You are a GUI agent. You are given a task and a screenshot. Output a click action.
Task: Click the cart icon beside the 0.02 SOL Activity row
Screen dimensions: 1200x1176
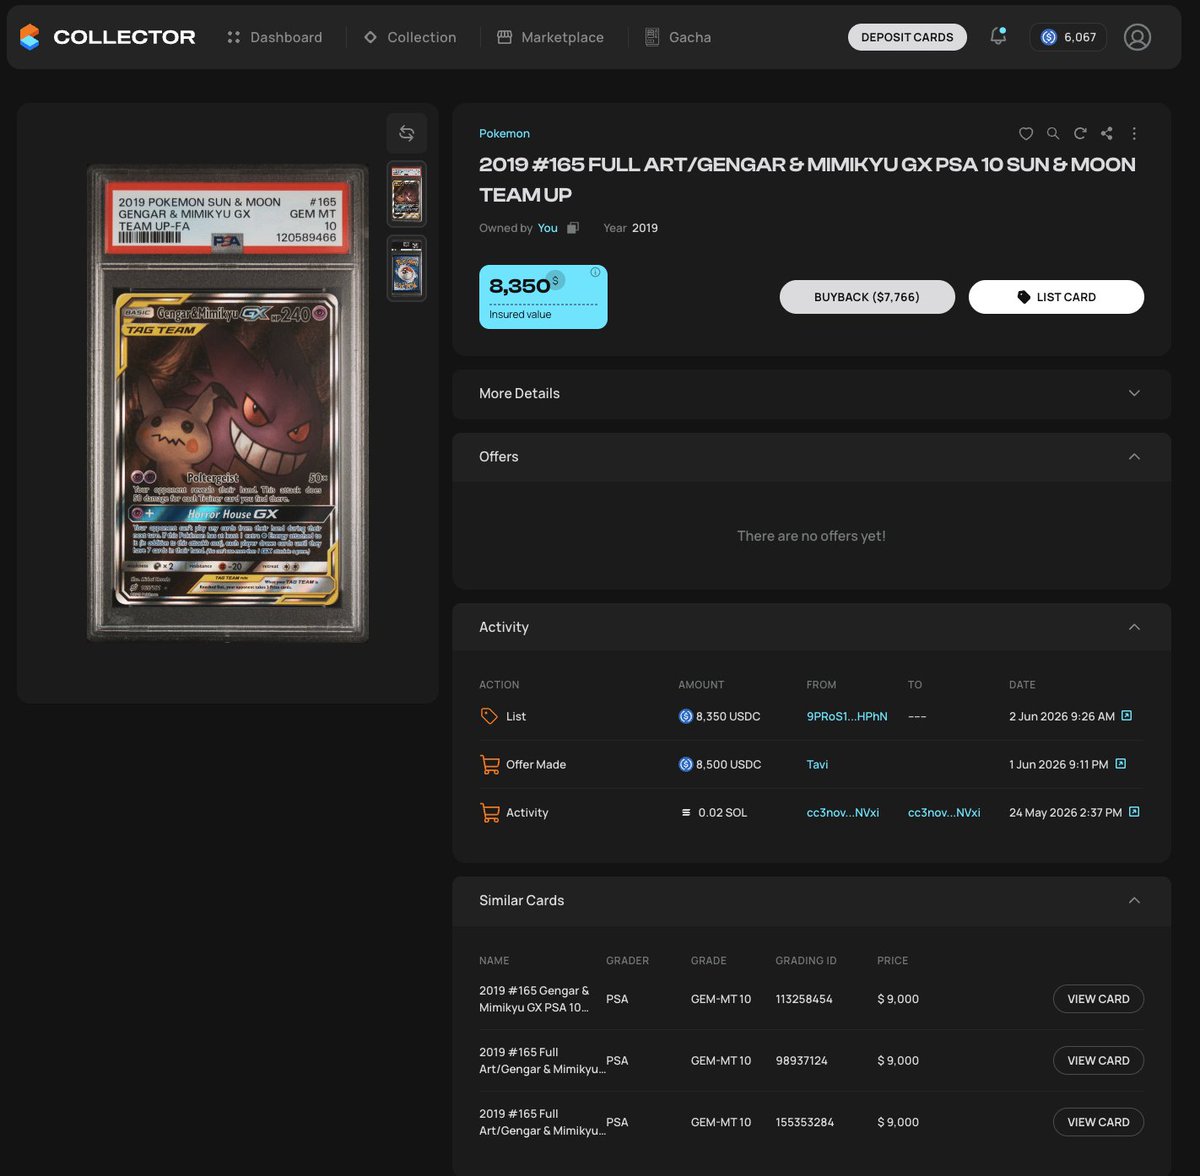[x=490, y=812]
